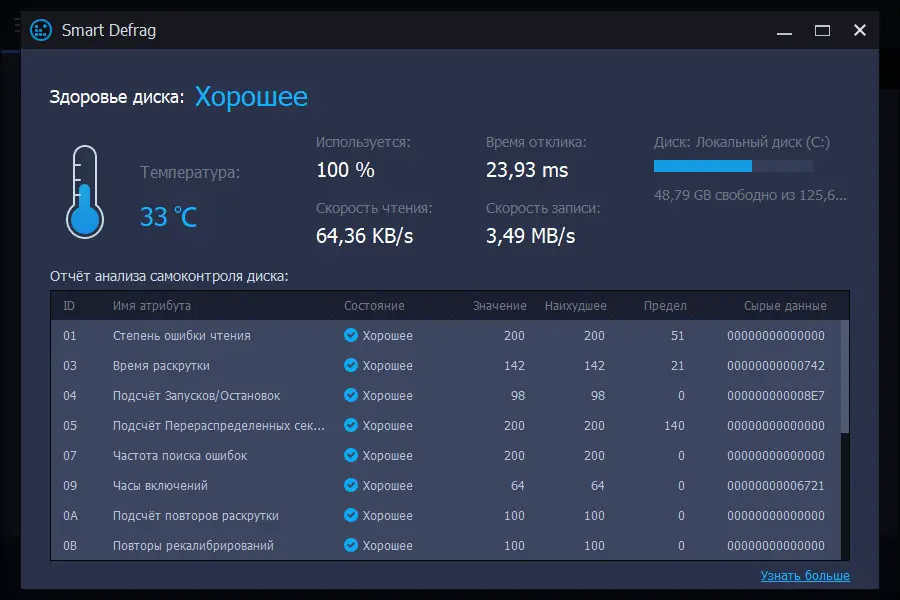The image size is (900, 600).
Task: Click the Значение column header
Action: point(499,306)
